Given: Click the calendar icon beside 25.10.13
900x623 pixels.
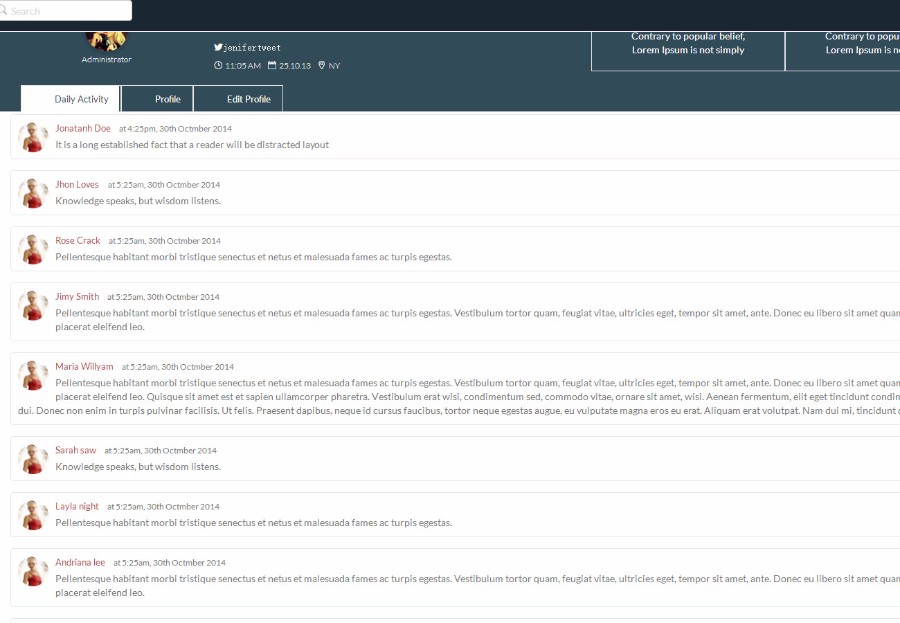Looking at the screenshot, I should tap(272, 65).
